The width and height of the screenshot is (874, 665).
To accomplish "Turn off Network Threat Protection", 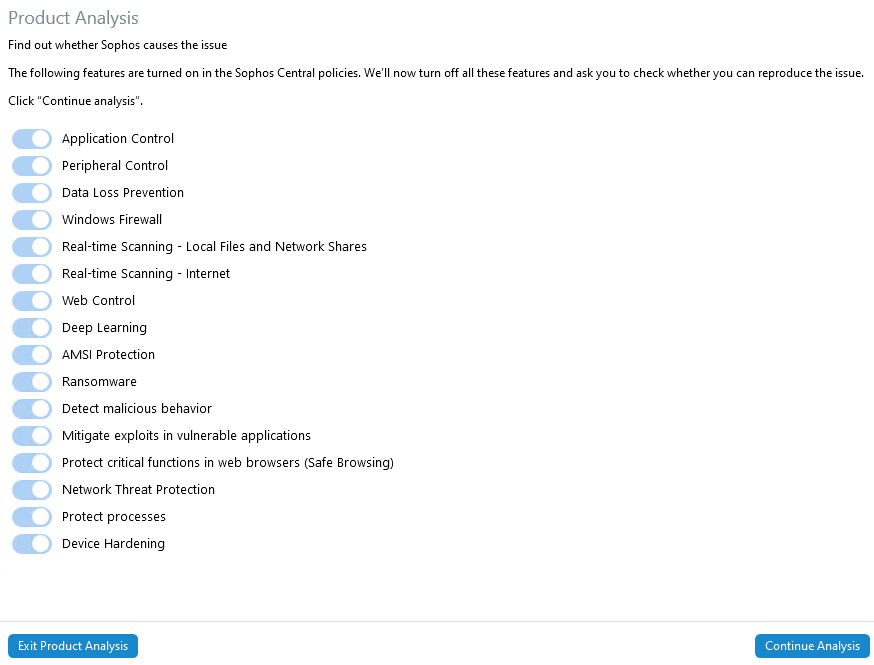I will 31,489.
